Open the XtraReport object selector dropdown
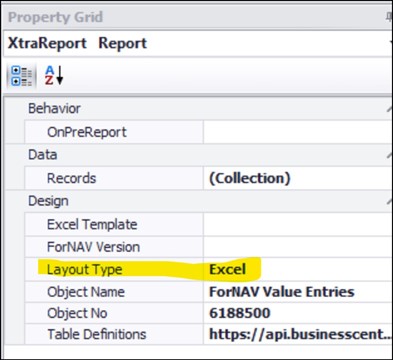The height and width of the screenshot is (360, 393). [390, 43]
